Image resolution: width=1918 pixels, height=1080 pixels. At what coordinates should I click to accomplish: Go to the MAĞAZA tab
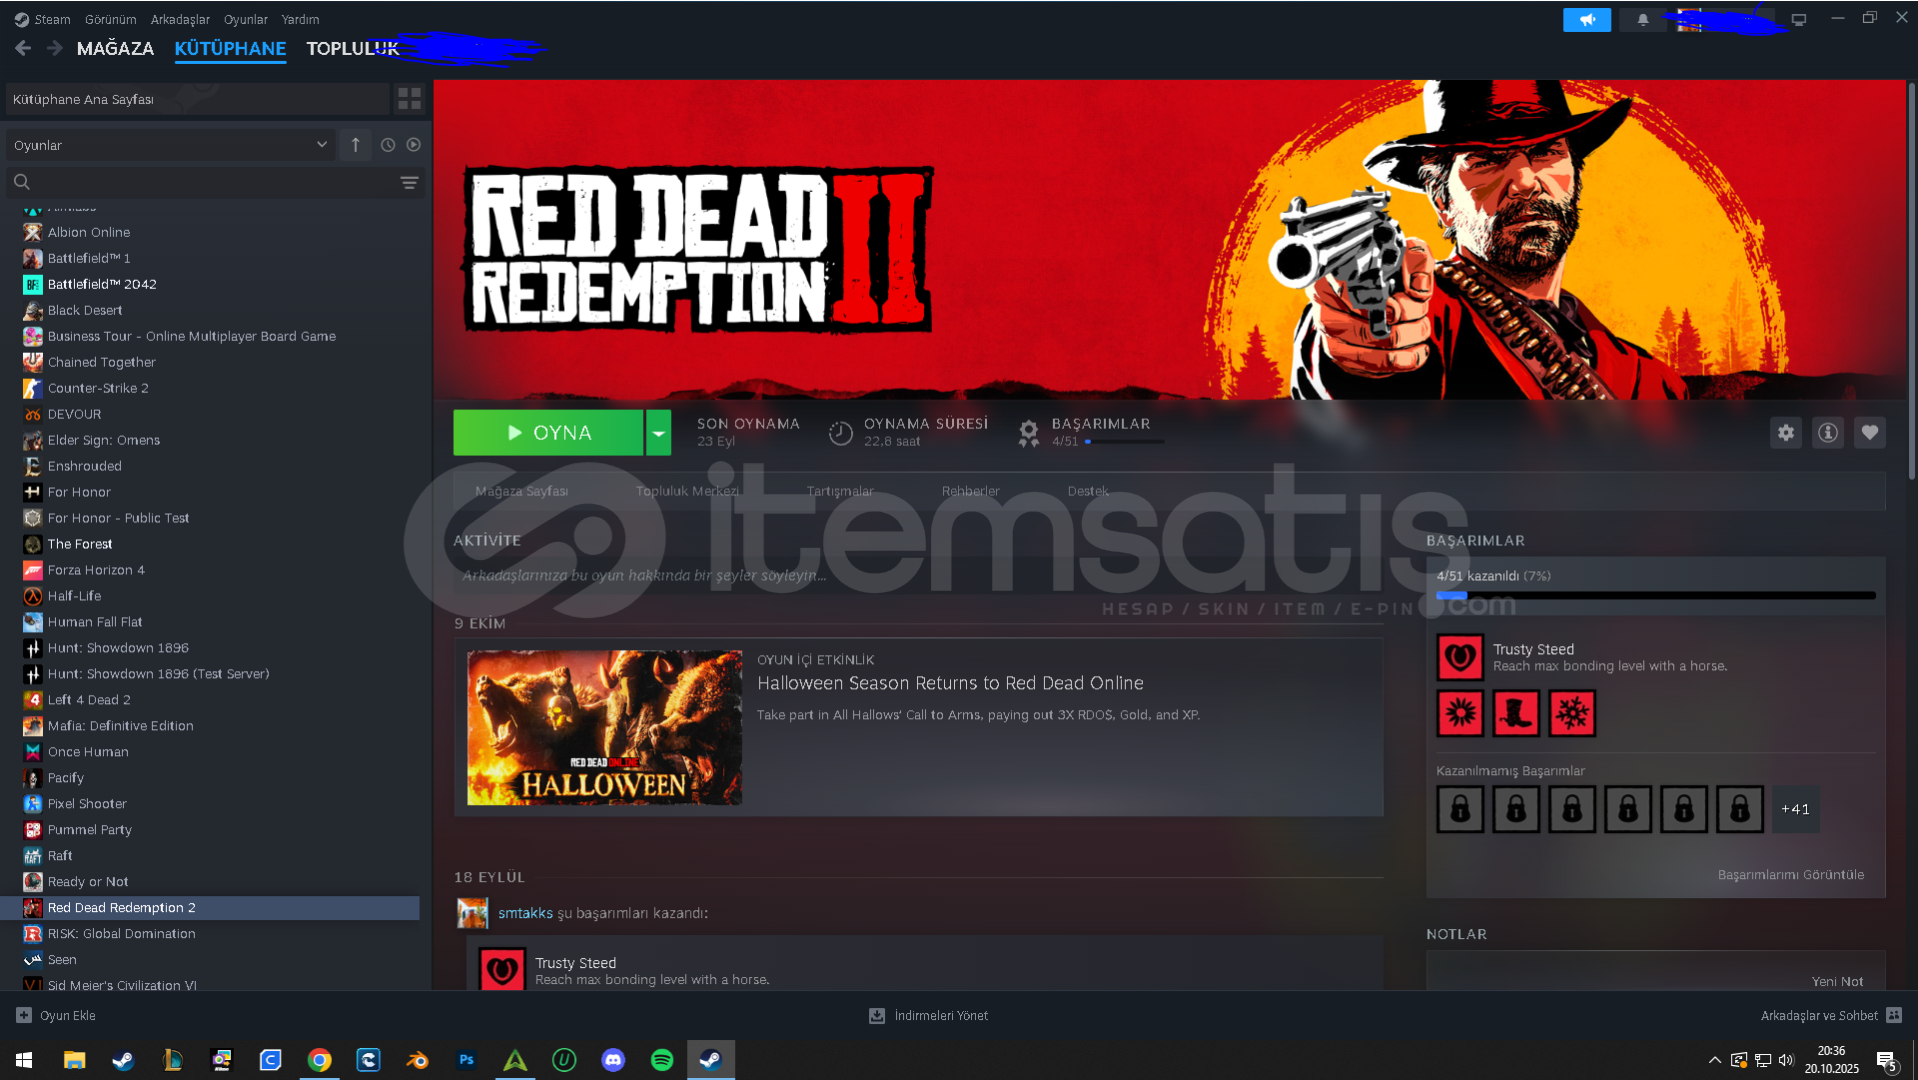pos(115,48)
